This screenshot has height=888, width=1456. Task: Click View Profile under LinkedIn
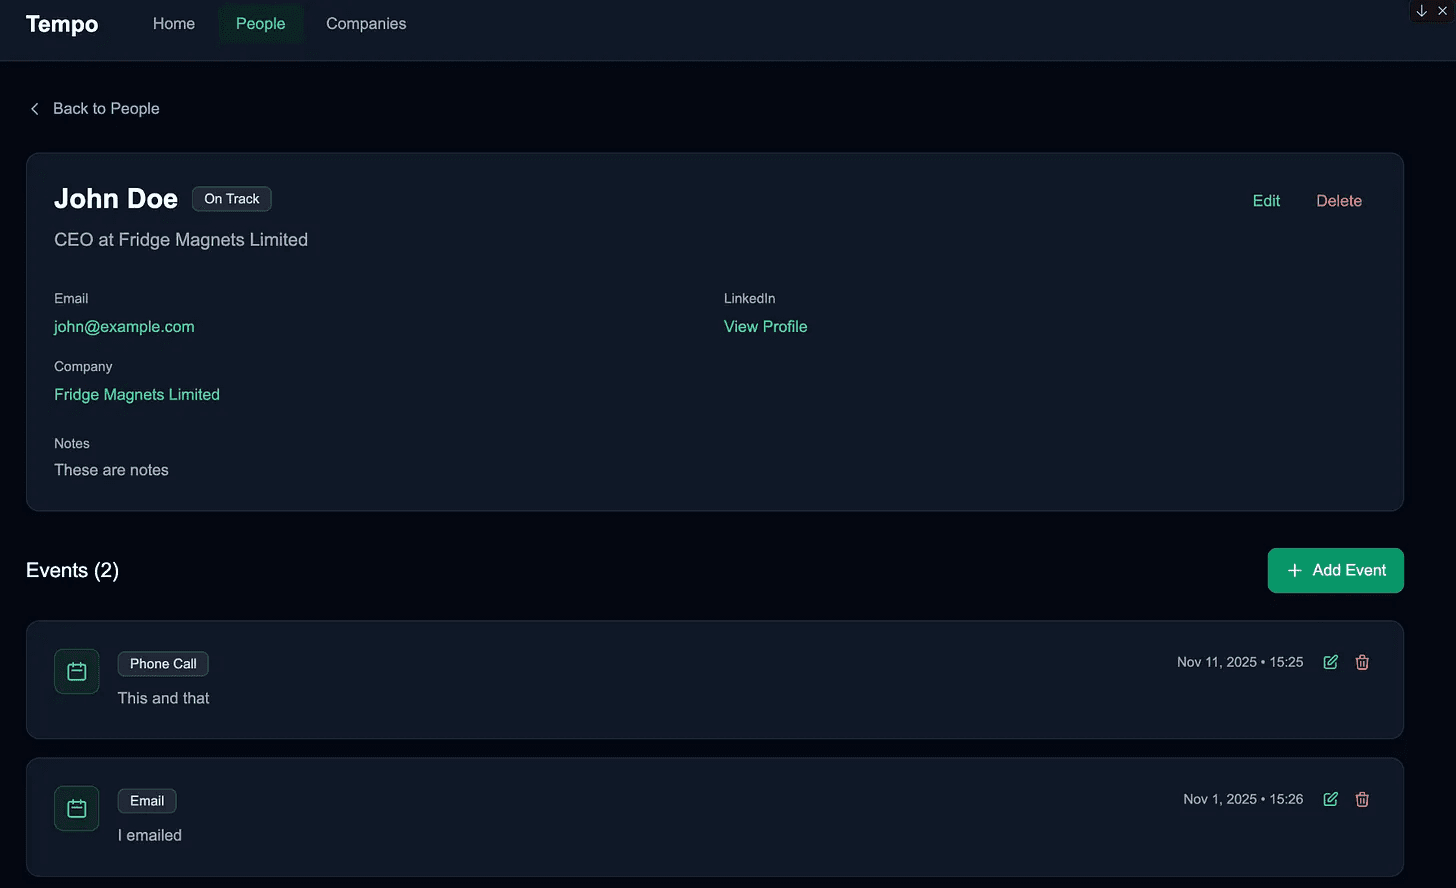(765, 326)
